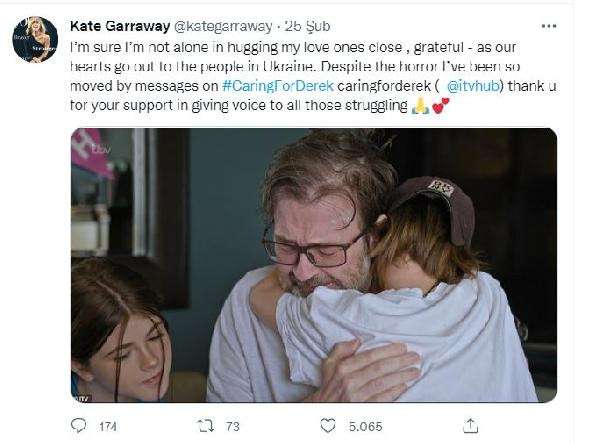Image resolution: width=600 pixels, height=444 pixels.
Task: Open Kate Garraway's profile avatar
Action: pos(35,39)
